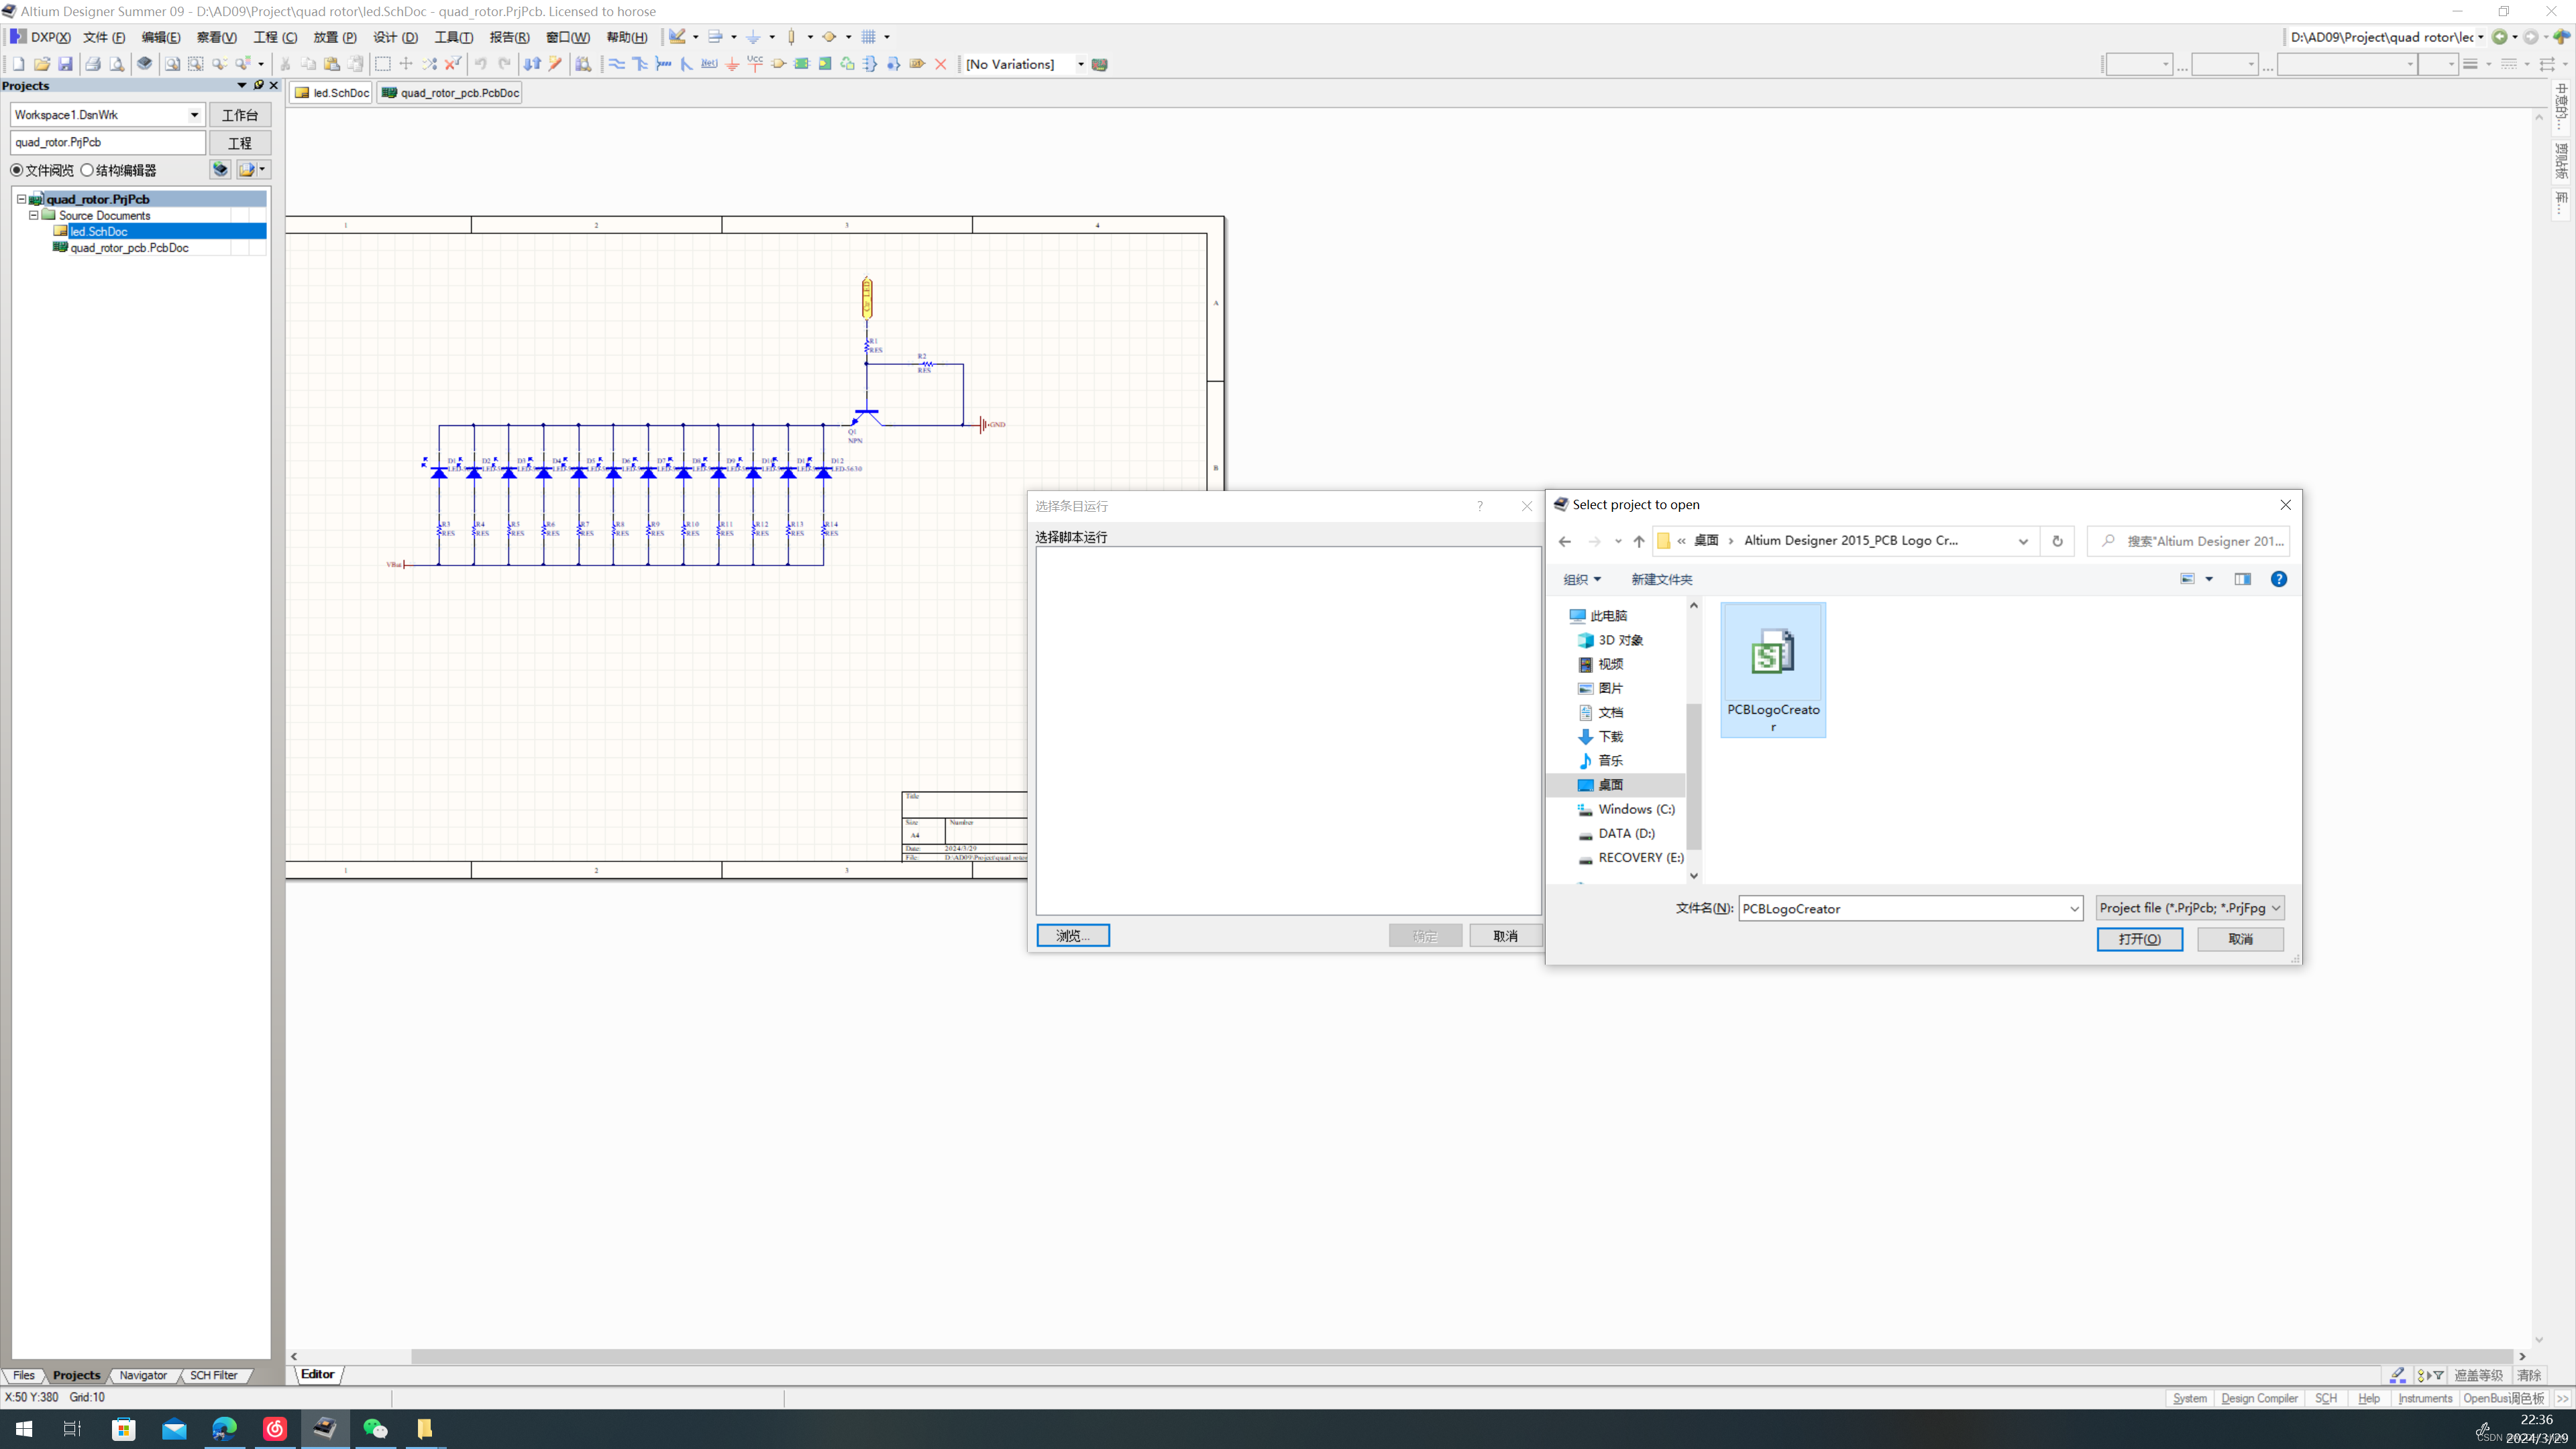Screen dimensions: 2576x1449
Task: Select the red No ERC cross icon
Action: pos(941,64)
